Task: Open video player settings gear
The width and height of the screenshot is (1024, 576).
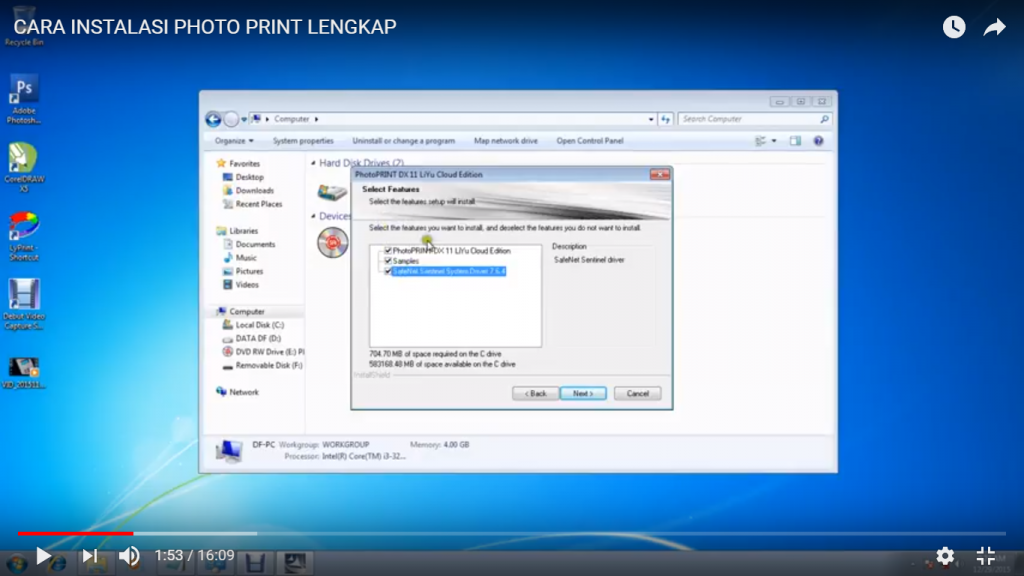Action: pyautogui.click(x=945, y=555)
